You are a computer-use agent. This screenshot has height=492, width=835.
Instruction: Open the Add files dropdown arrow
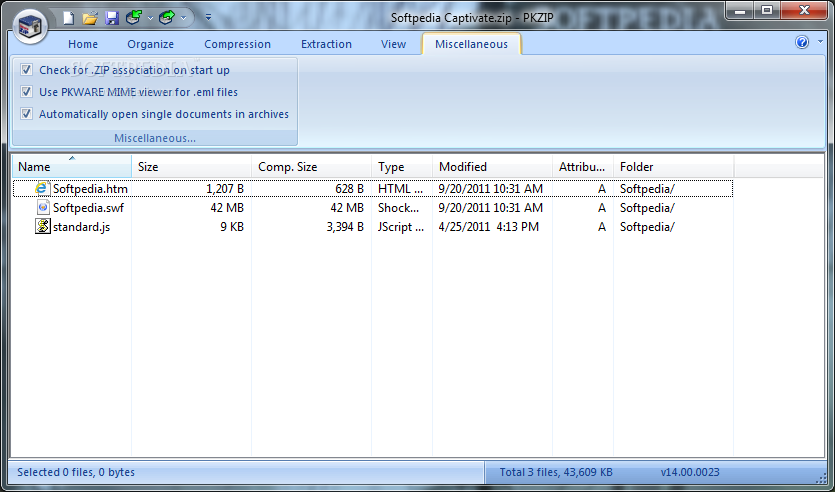pos(150,18)
